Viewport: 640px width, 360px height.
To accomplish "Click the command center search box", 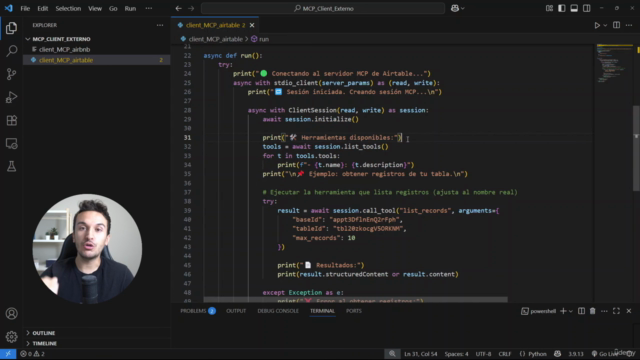I will click(323, 8).
